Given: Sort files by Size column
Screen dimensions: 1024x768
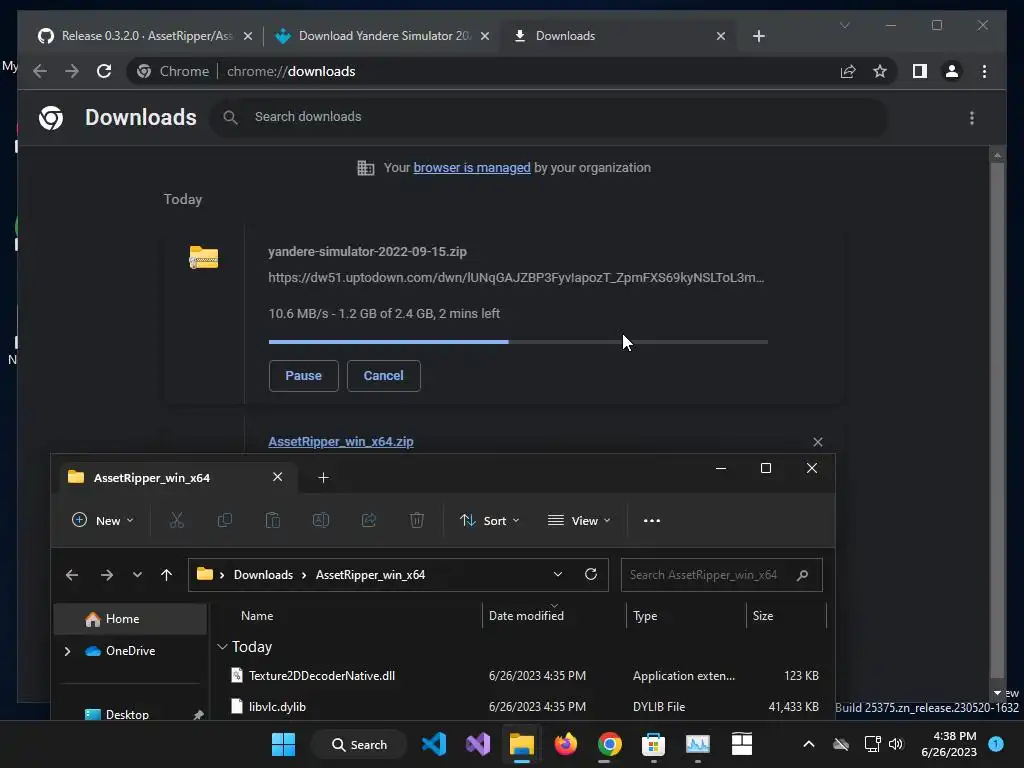Looking at the screenshot, I should tap(763, 616).
